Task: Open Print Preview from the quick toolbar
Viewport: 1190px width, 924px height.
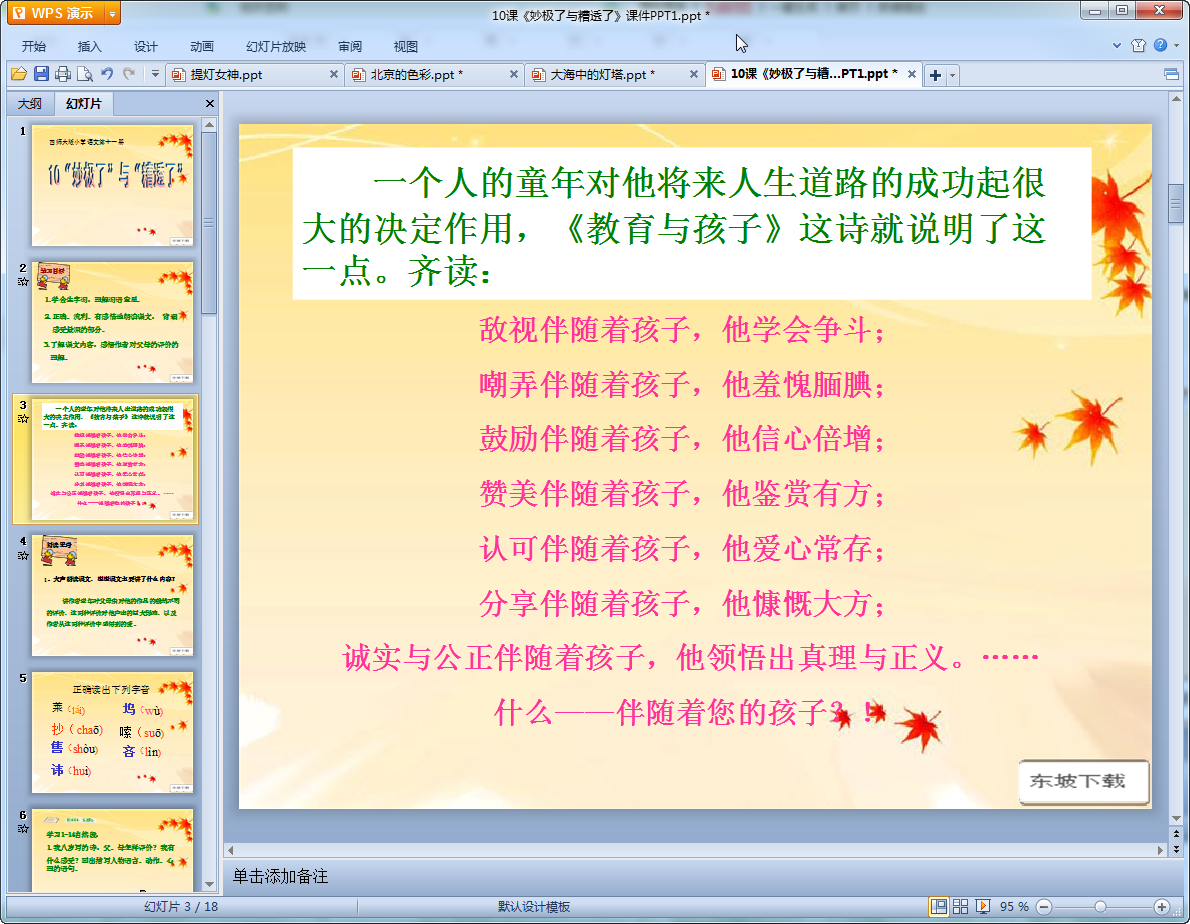Action: tap(84, 74)
